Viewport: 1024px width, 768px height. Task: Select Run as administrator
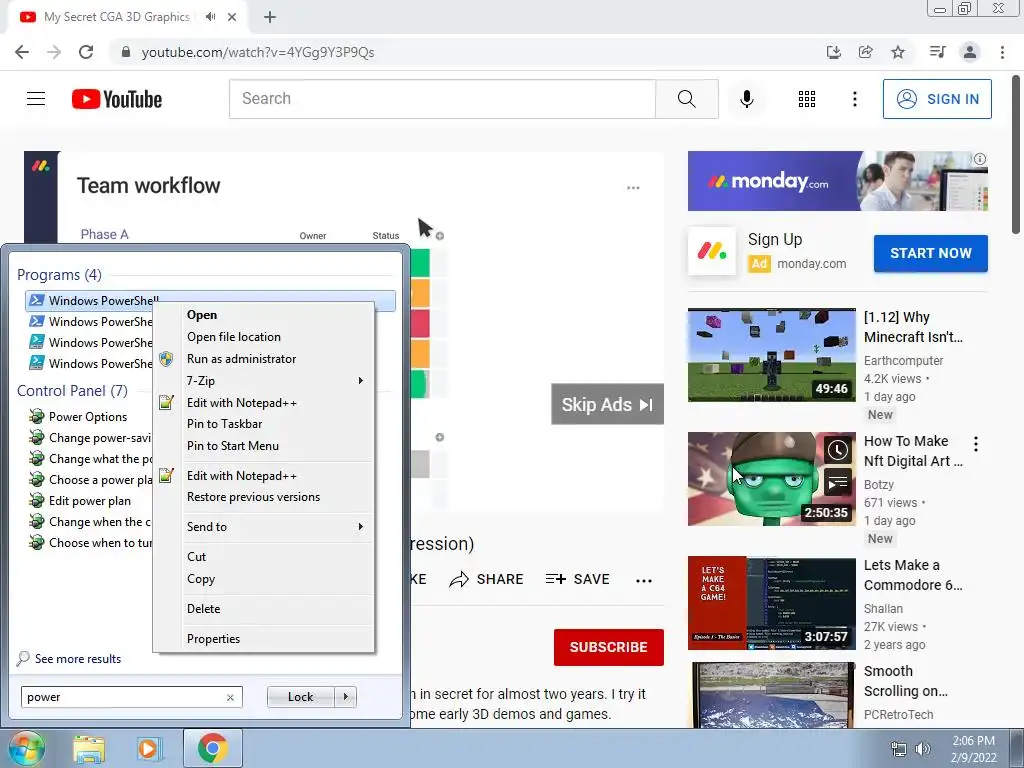[266, 359]
